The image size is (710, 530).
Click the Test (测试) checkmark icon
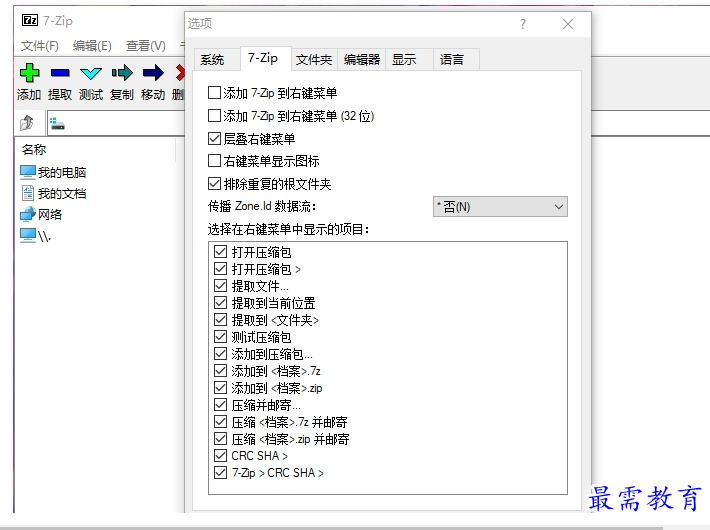click(91, 73)
